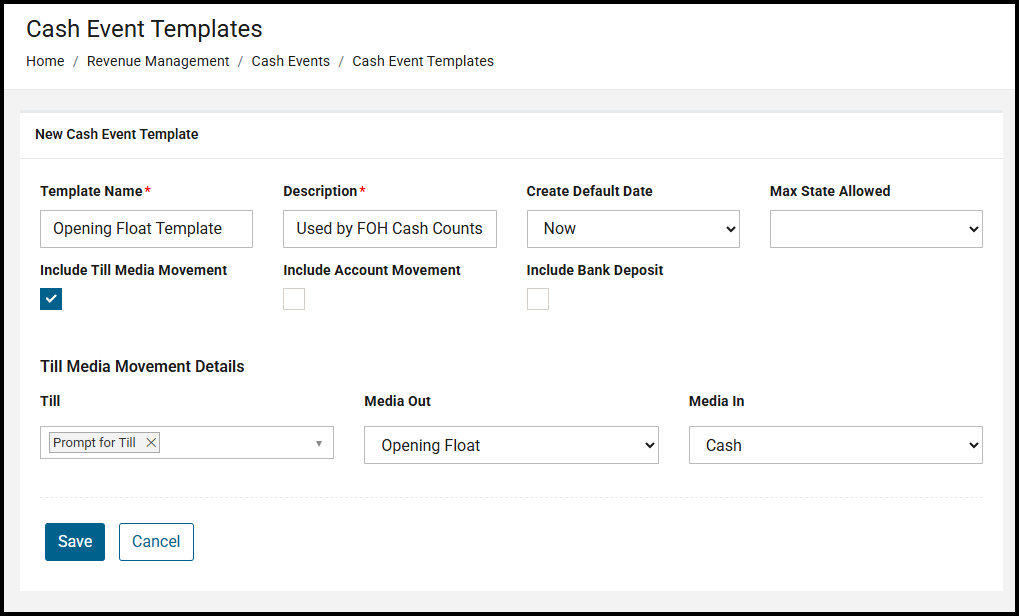The width and height of the screenshot is (1019, 616).
Task: Cancel the new template form
Action: [156, 542]
